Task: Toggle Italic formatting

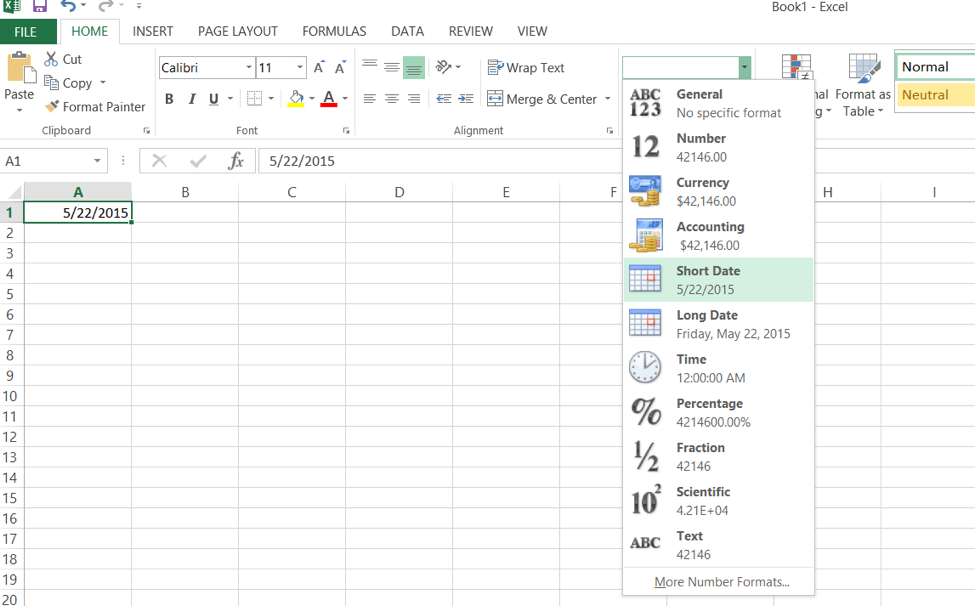Action: (192, 99)
